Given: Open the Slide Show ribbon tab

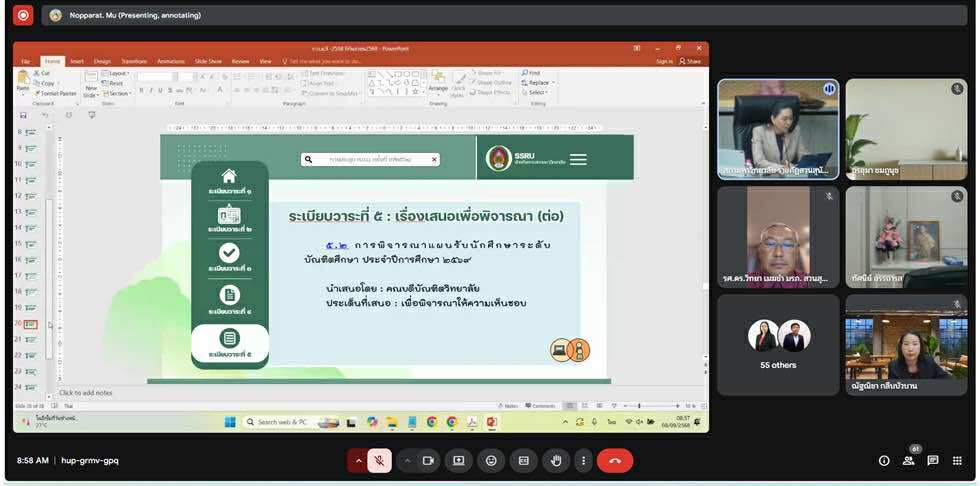Looking at the screenshot, I should [208, 61].
